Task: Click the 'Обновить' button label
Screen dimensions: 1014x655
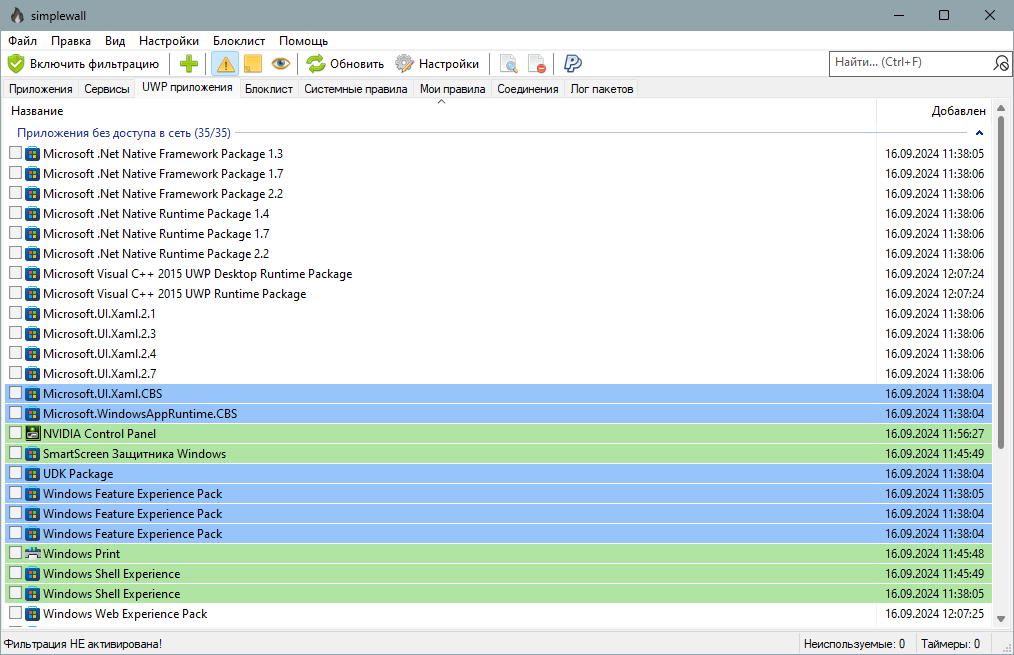Action: coord(357,64)
